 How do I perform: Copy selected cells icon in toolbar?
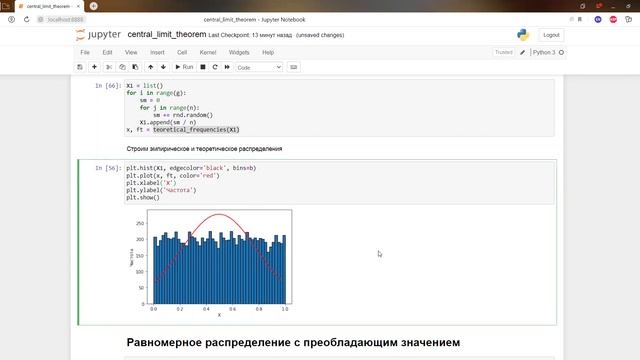tap(122, 67)
